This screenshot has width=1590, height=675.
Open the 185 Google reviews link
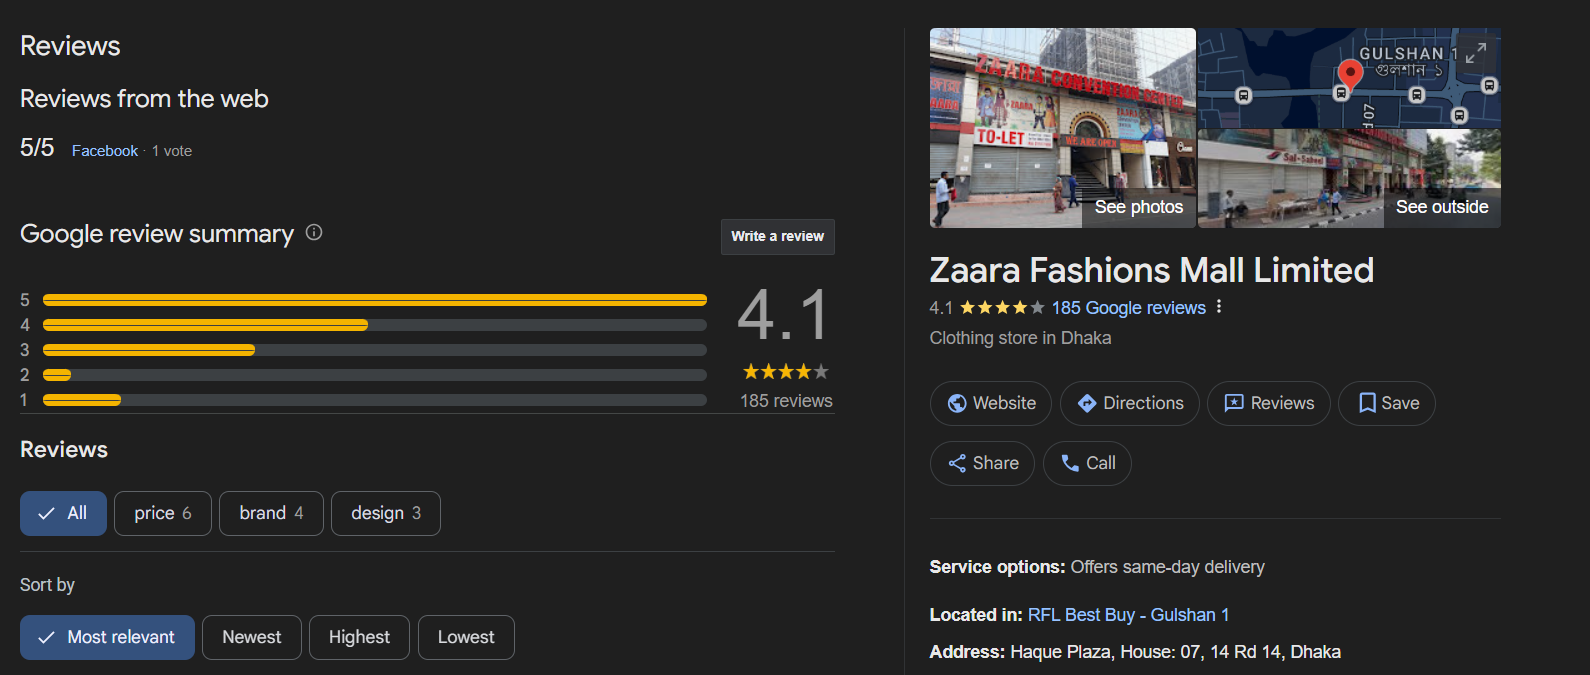tap(1128, 308)
